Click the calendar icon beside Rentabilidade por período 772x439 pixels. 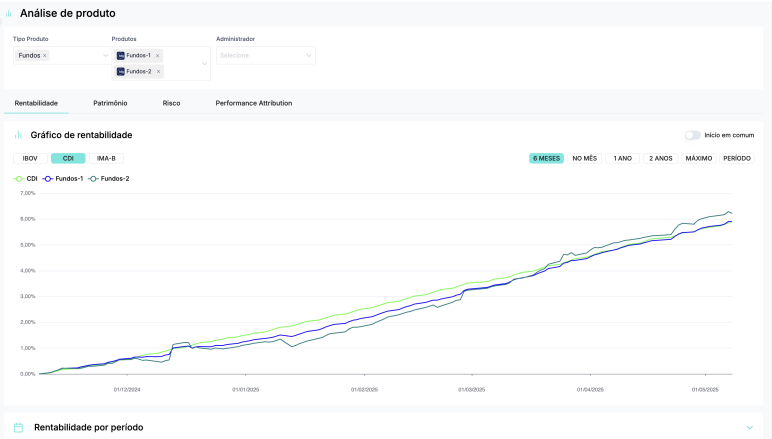tap(18, 427)
